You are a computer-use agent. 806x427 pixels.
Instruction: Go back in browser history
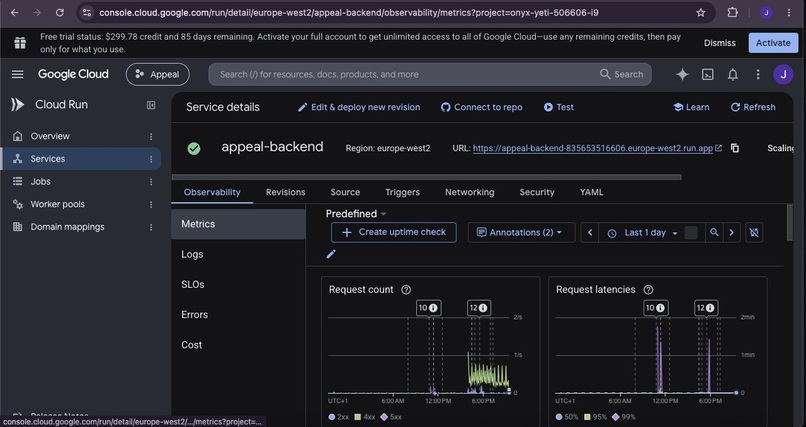[14, 13]
